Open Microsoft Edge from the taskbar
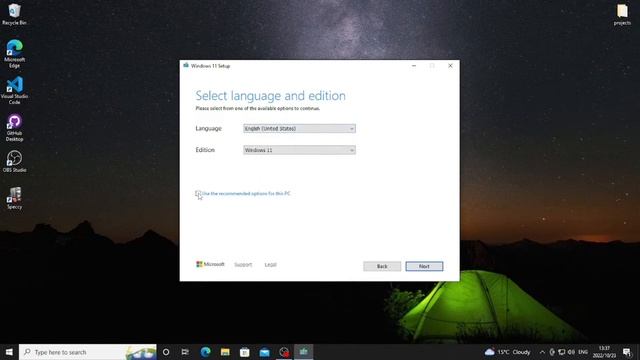Viewport: 640px width, 360px height. tap(205, 352)
